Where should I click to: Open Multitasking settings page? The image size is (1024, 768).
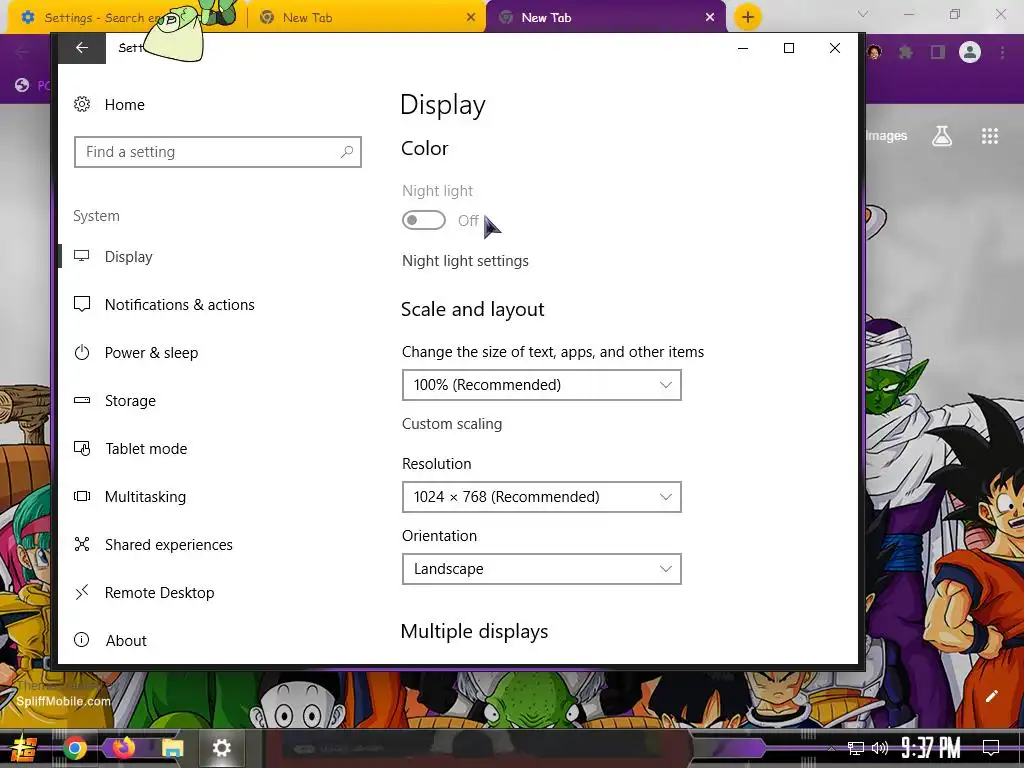(145, 496)
